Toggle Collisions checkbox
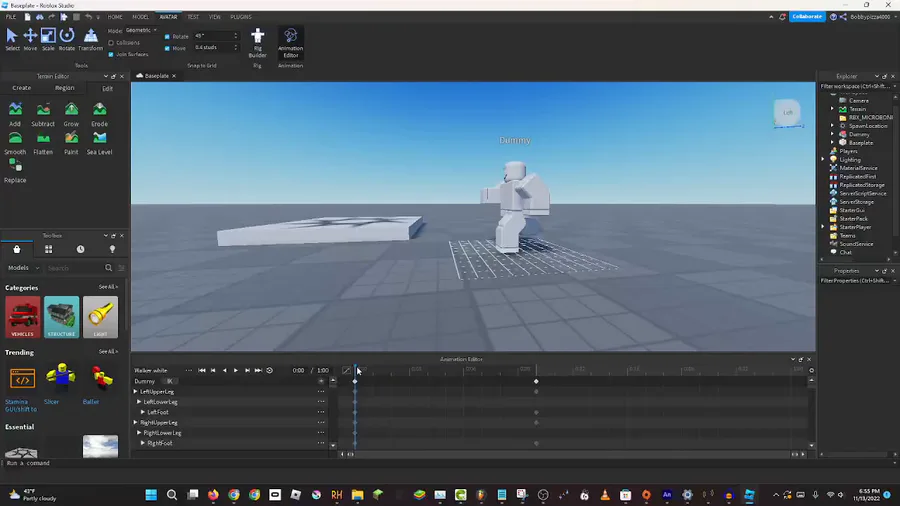Viewport: 900px width, 506px height. [111, 42]
